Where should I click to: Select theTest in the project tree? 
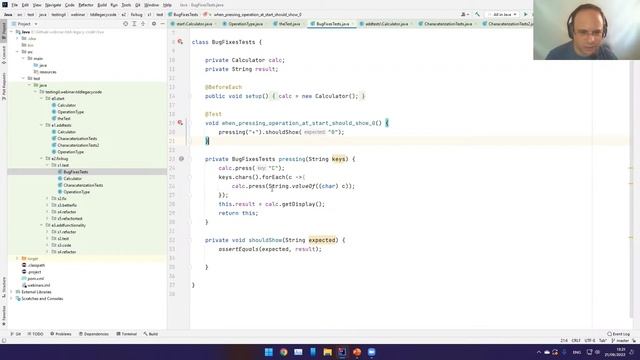click(64, 118)
